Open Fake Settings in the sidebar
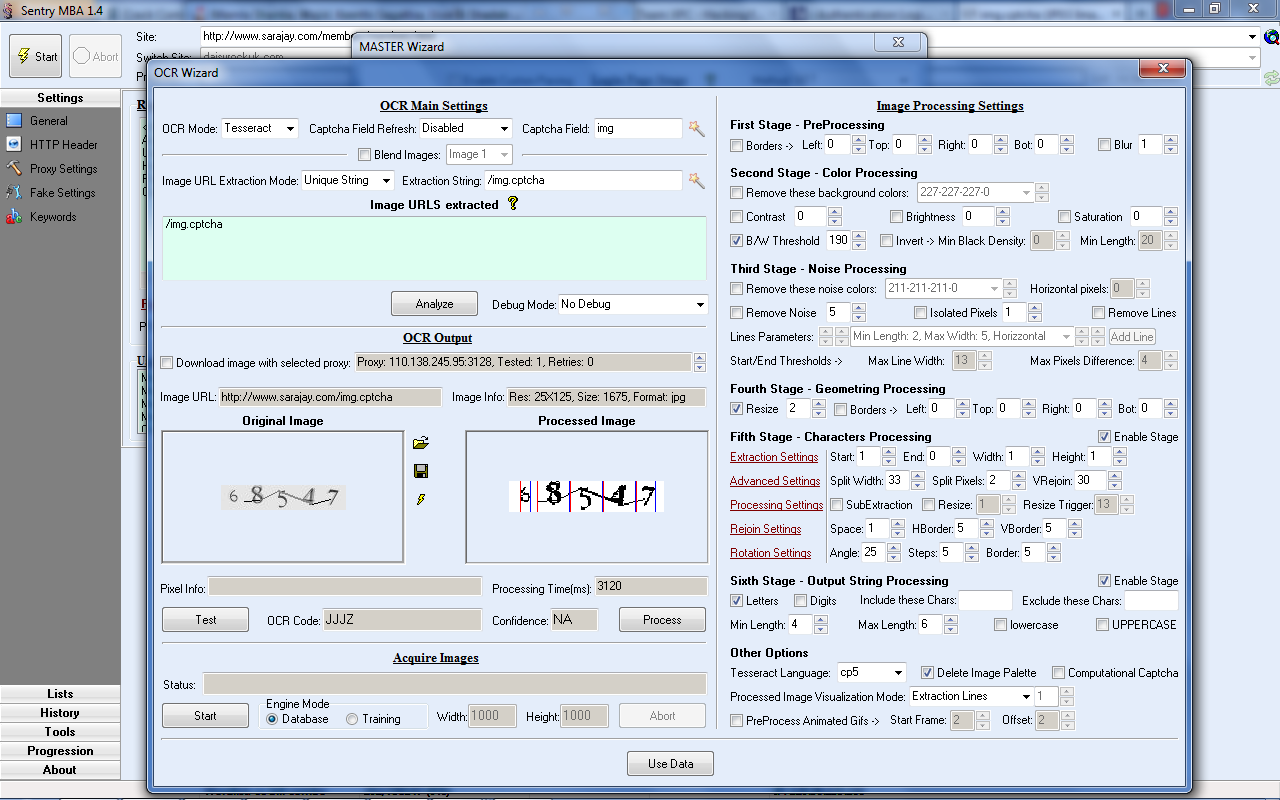Image resolution: width=1280 pixels, height=800 pixels. point(63,193)
